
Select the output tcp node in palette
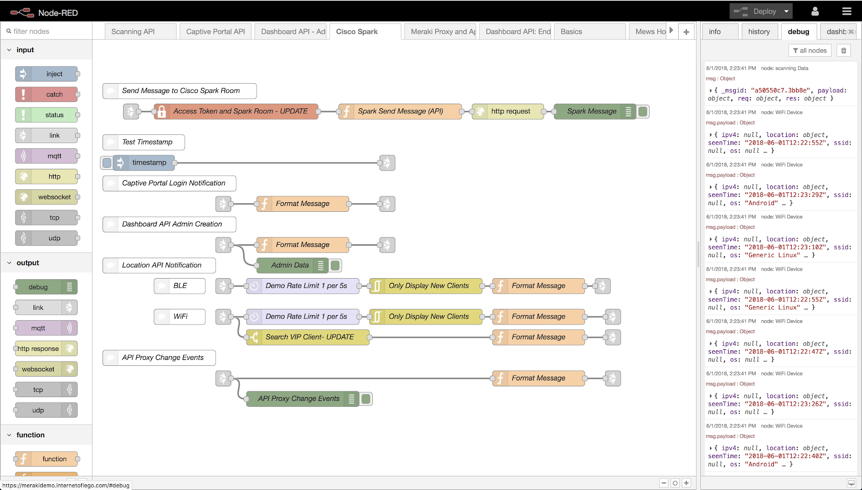[x=46, y=390]
